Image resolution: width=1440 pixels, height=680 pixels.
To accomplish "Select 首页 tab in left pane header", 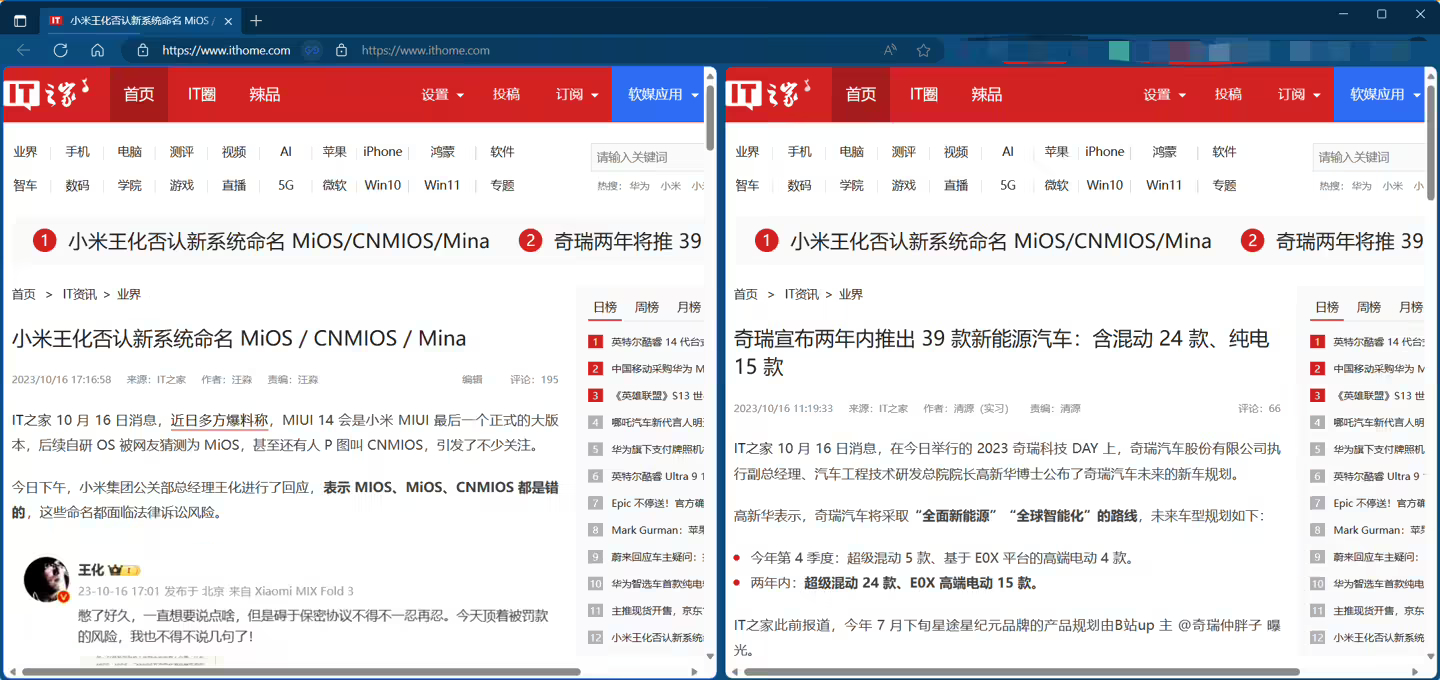I will [x=139, y=94].
